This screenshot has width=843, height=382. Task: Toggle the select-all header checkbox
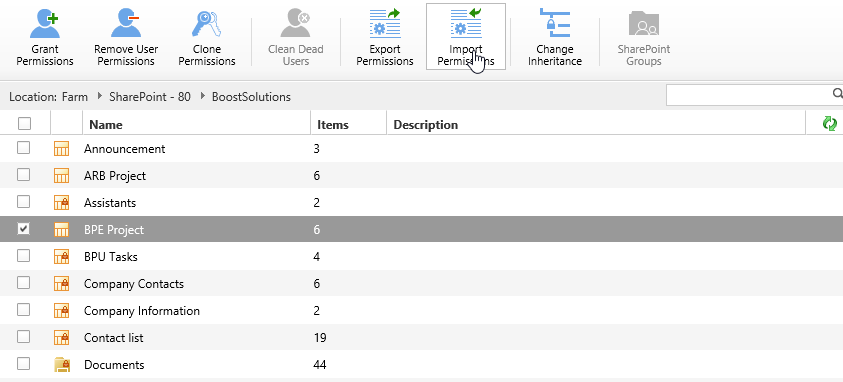(24, 124)
